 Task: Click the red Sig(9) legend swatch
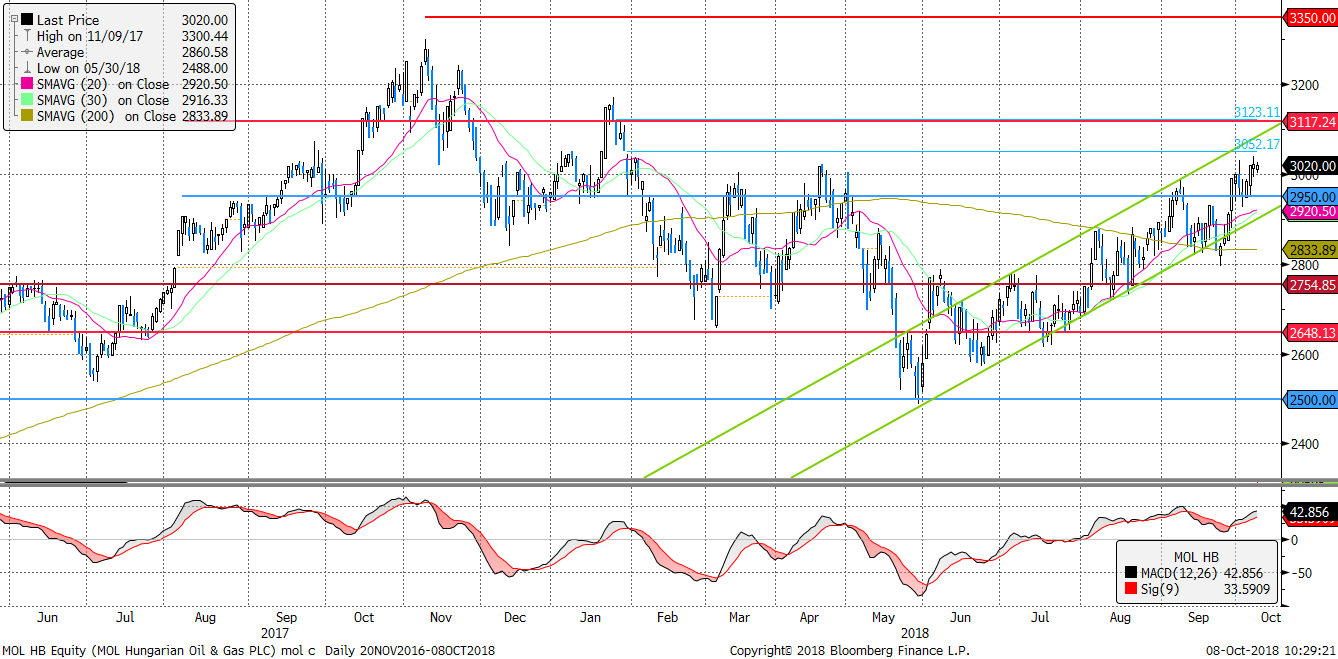[x=1131, y=590]
